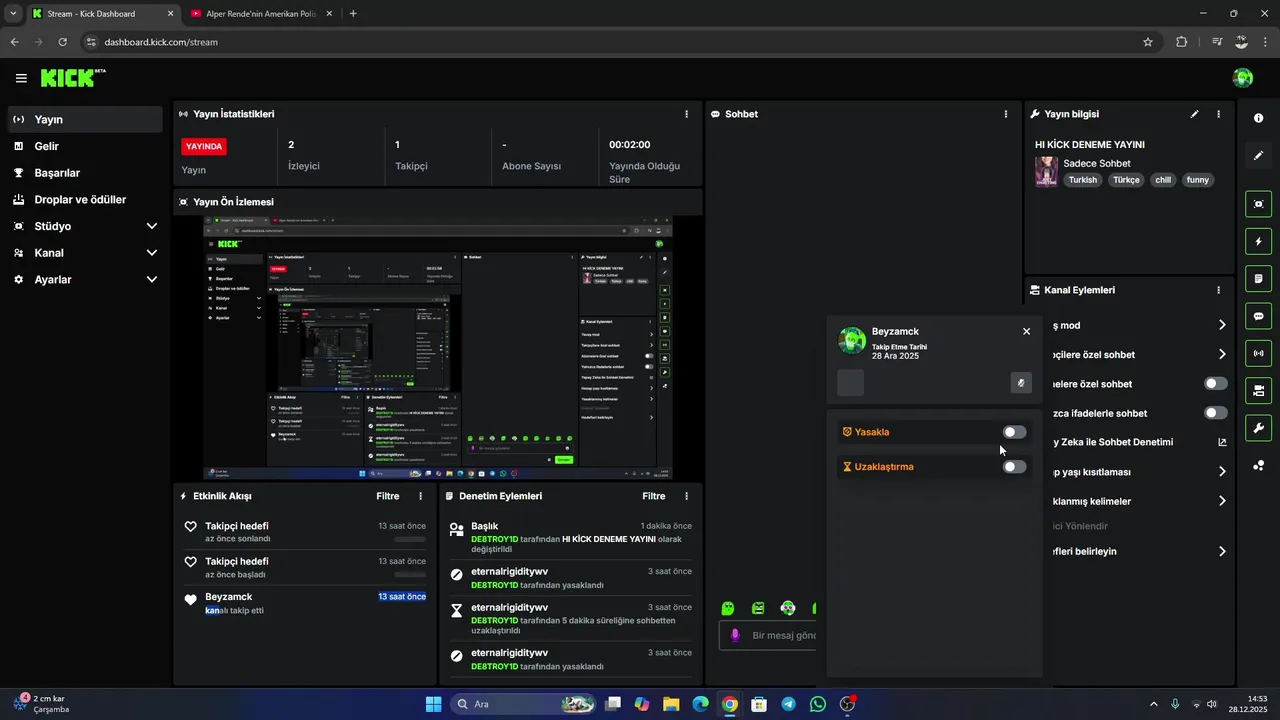Click the info icon in right sidebar
This screenshot has height=720, width=1280.
pos(1258,118)
